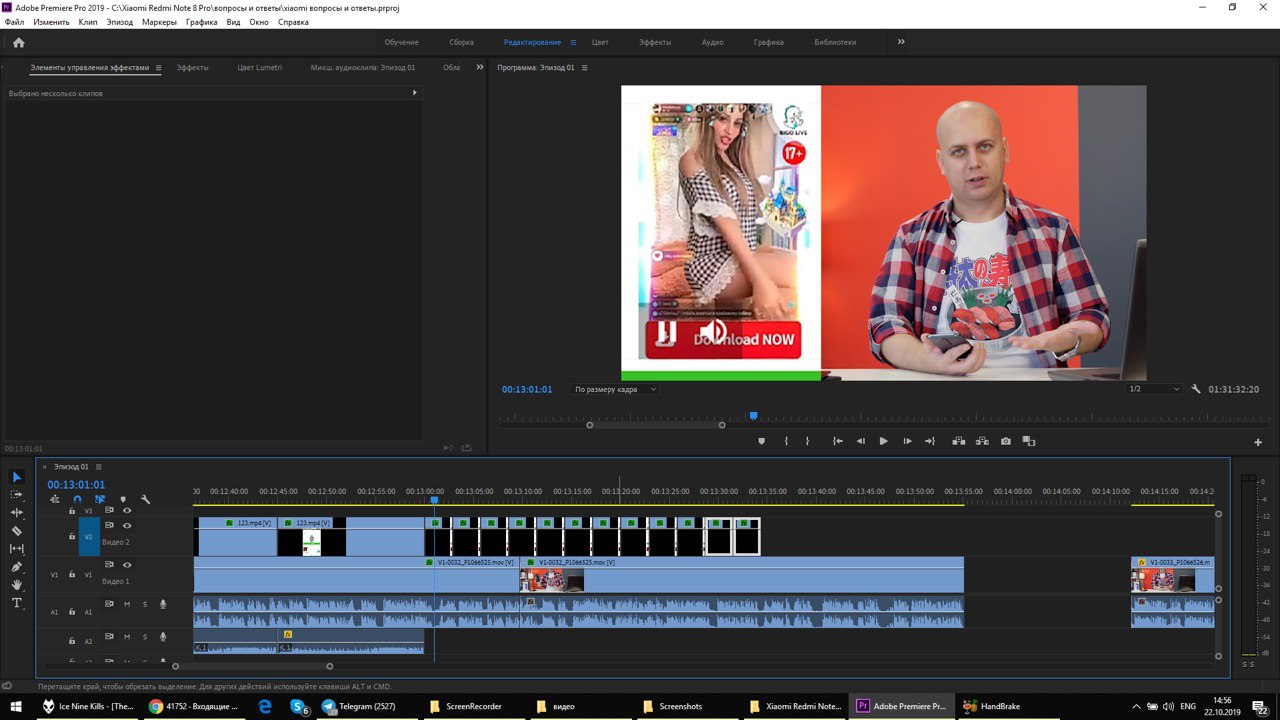1280x720 pixels.
Task: Hide the Видео 2 track output
Action: 127,525
